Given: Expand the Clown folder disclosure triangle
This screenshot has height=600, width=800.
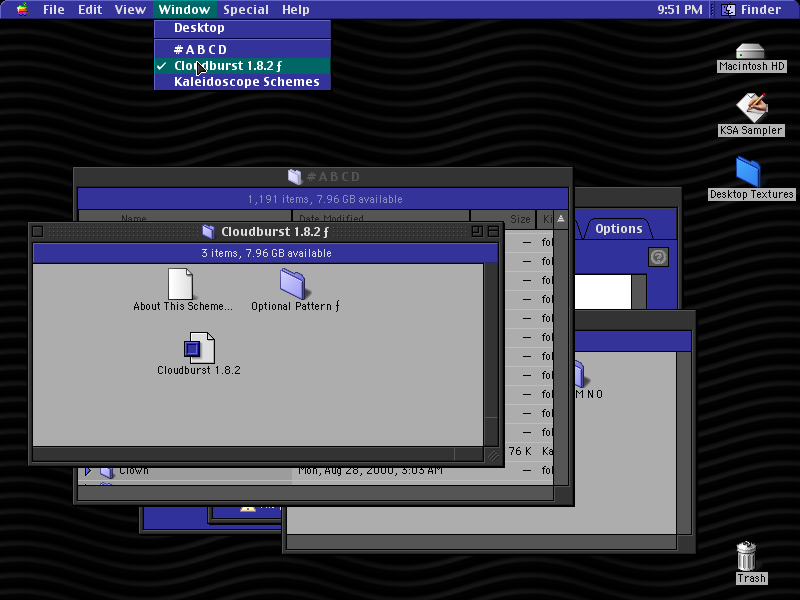Looking at the screenshot, I should pos(88,470).
